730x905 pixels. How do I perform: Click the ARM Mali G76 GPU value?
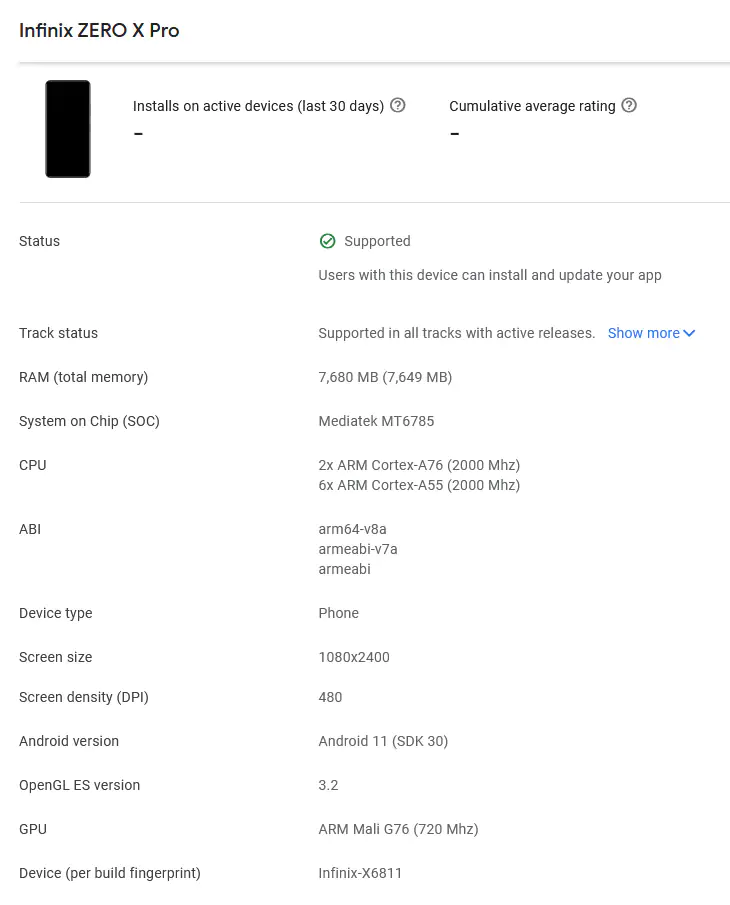click(398, 829)
